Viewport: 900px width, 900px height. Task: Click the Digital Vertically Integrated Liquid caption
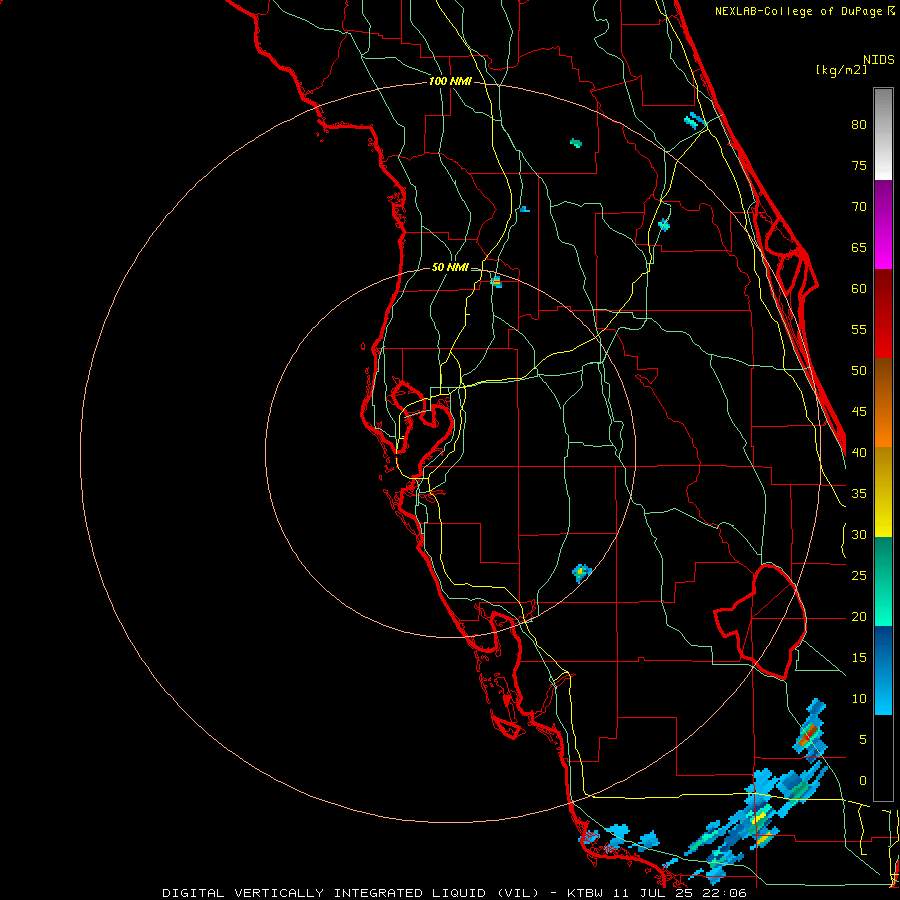click(x=453, y=893)
